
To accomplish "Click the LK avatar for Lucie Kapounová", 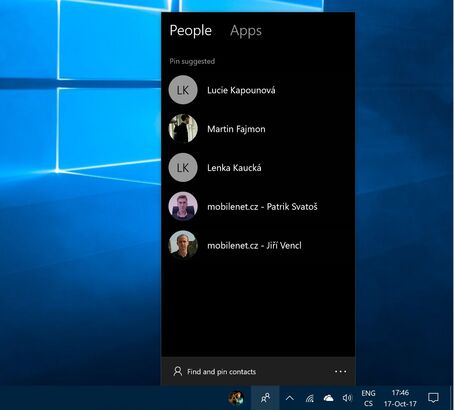I will [183, 90].
